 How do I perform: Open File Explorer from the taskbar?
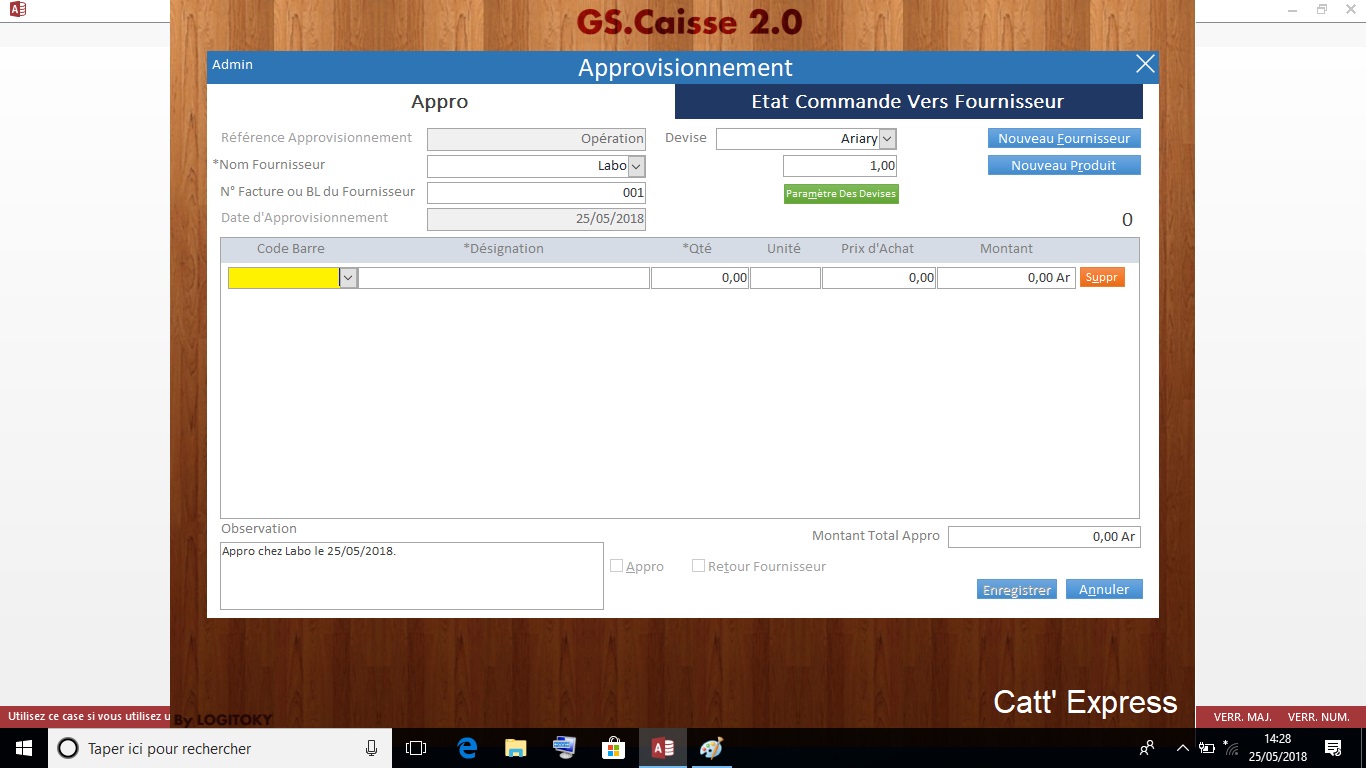[x=515, y=748]
